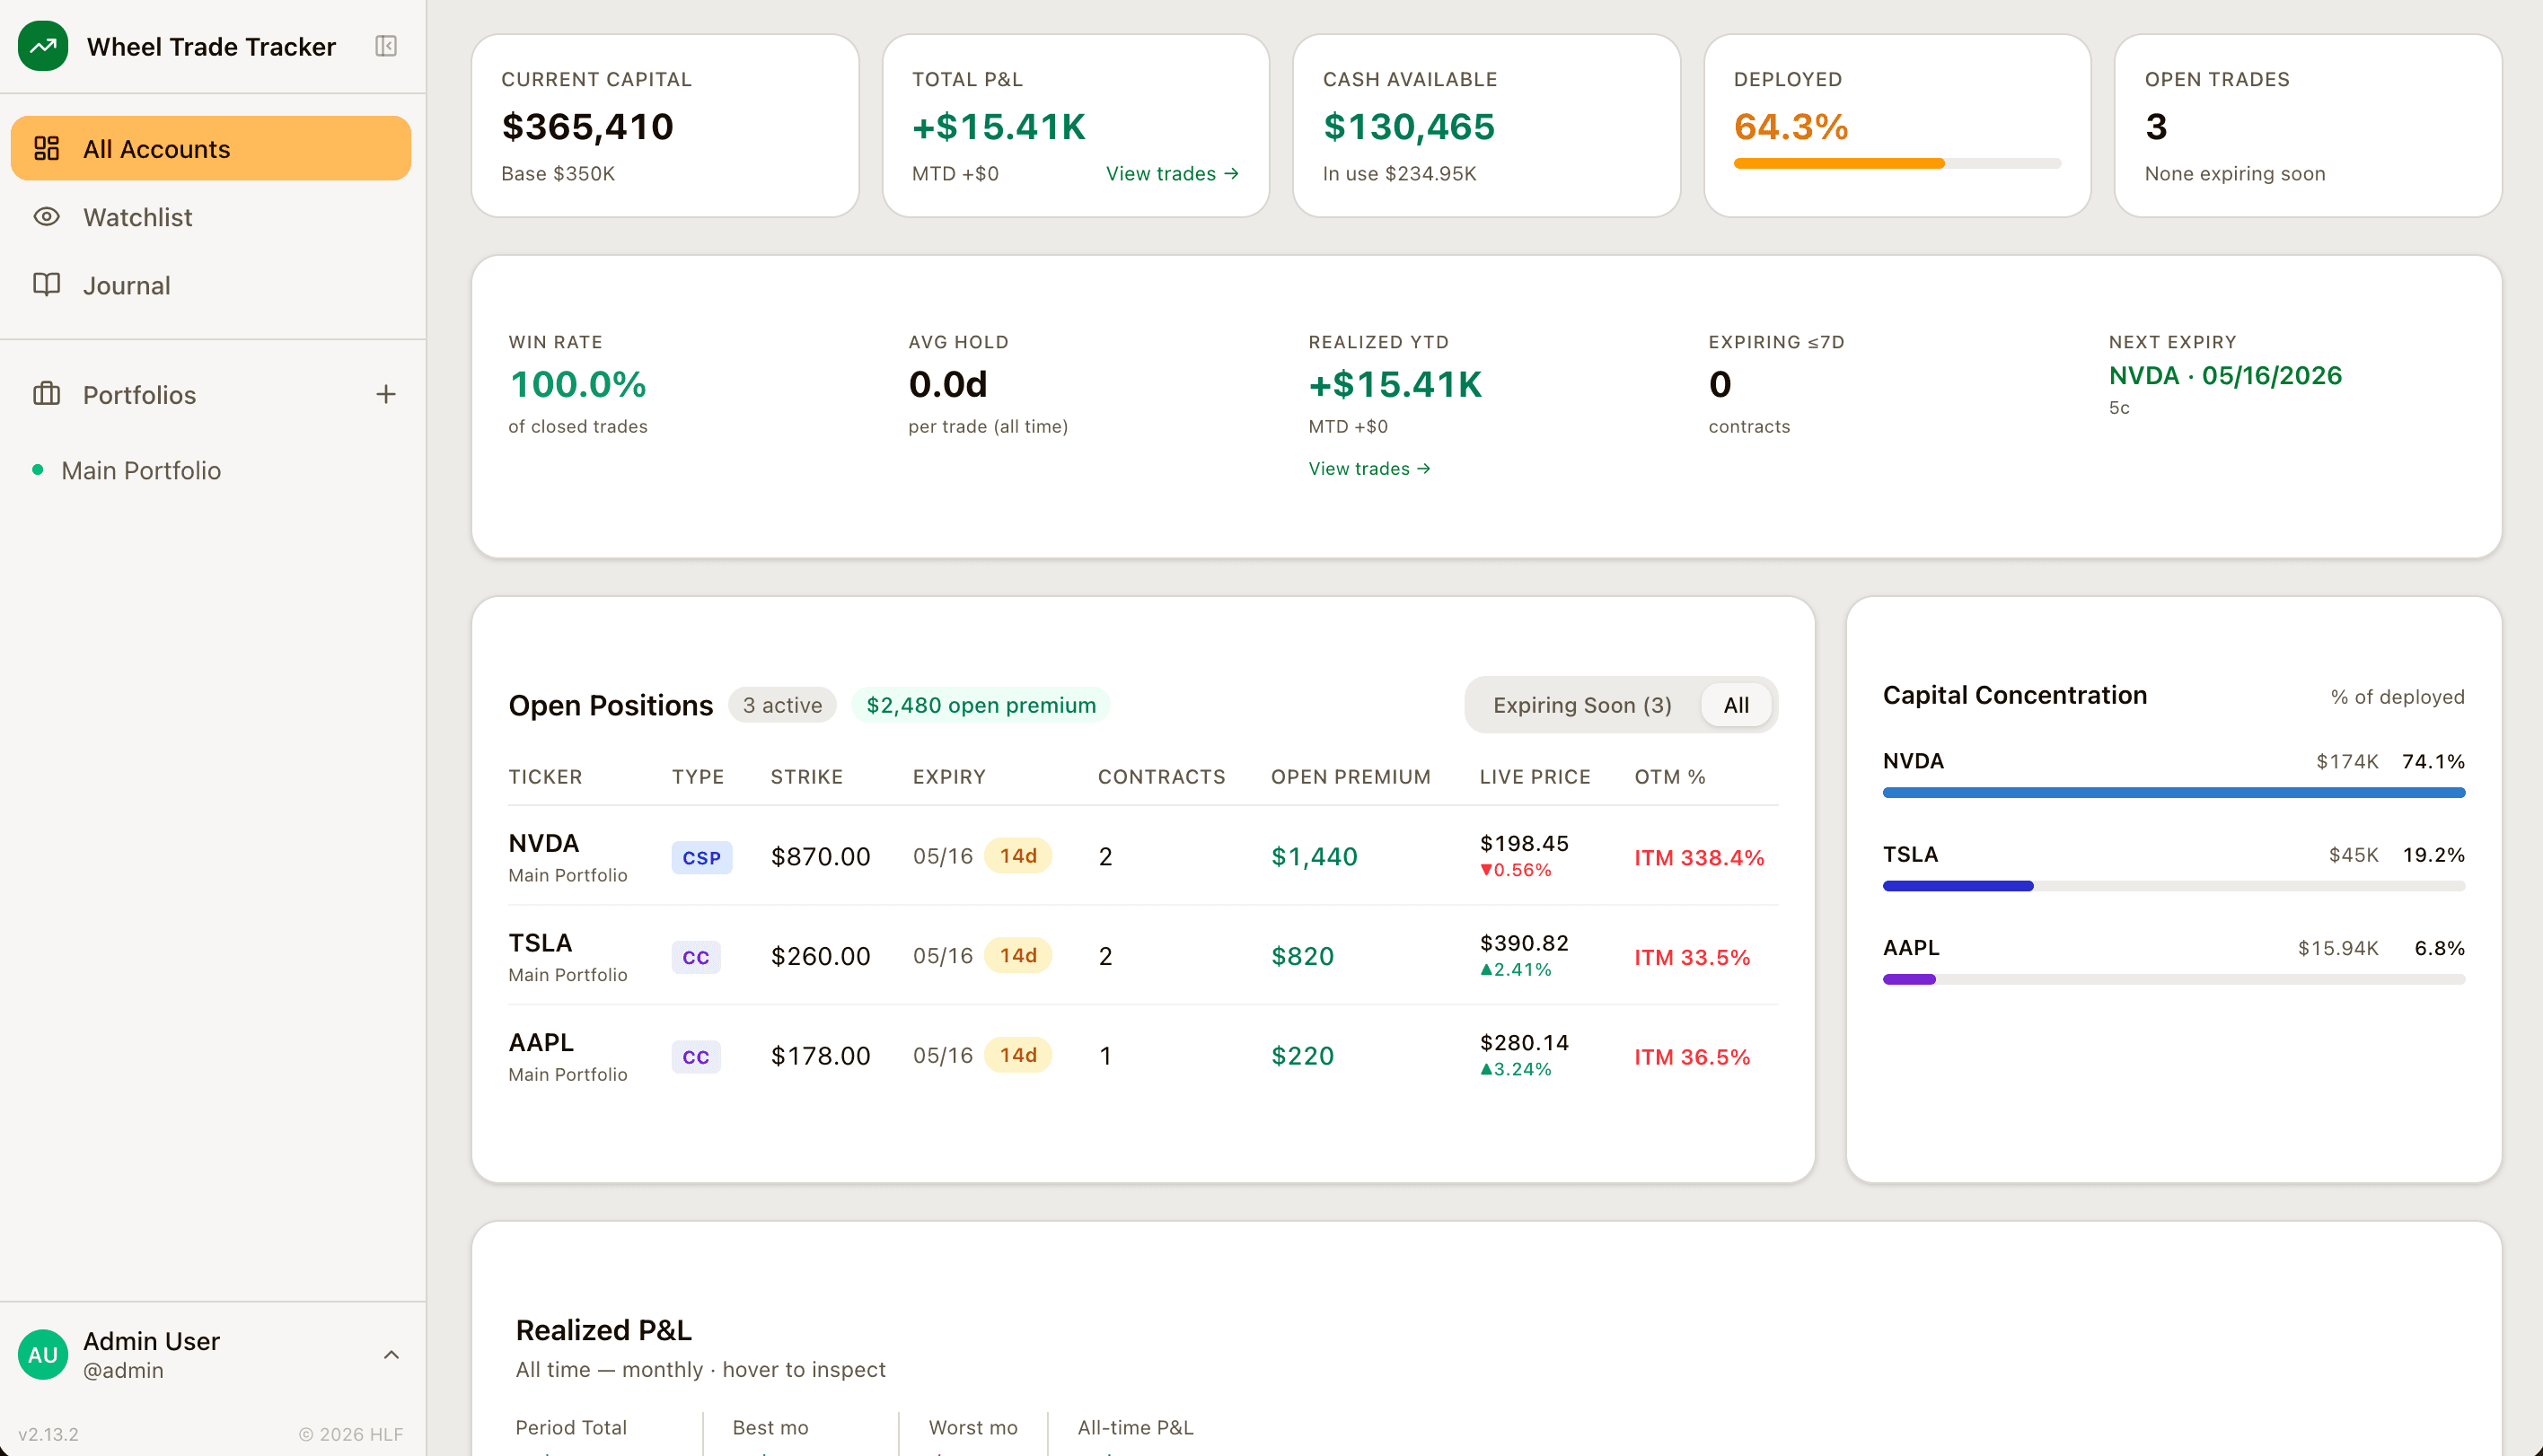Collapse the sidebar panel icon
2543x1456 pixels.
[386, 46]
